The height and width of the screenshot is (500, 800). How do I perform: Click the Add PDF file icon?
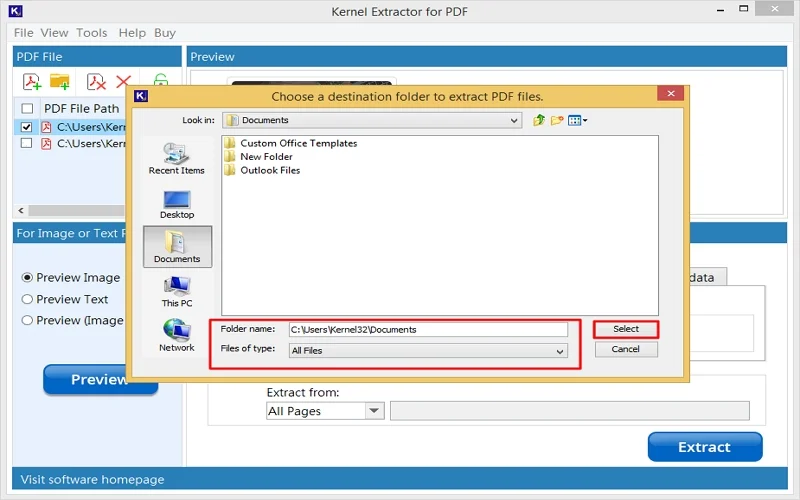(32, 82)
